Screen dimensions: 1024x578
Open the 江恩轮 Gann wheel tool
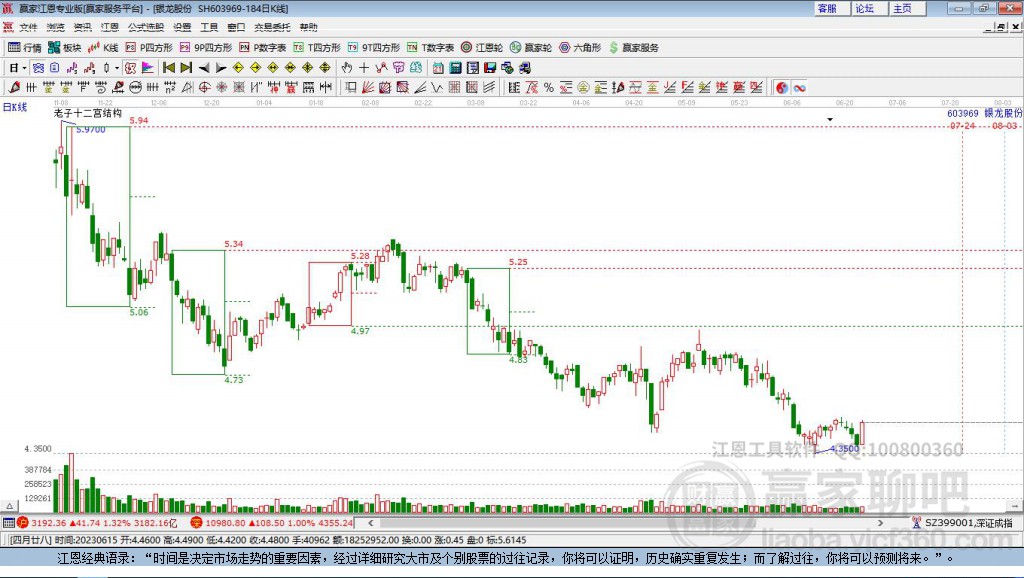[482, 48]
